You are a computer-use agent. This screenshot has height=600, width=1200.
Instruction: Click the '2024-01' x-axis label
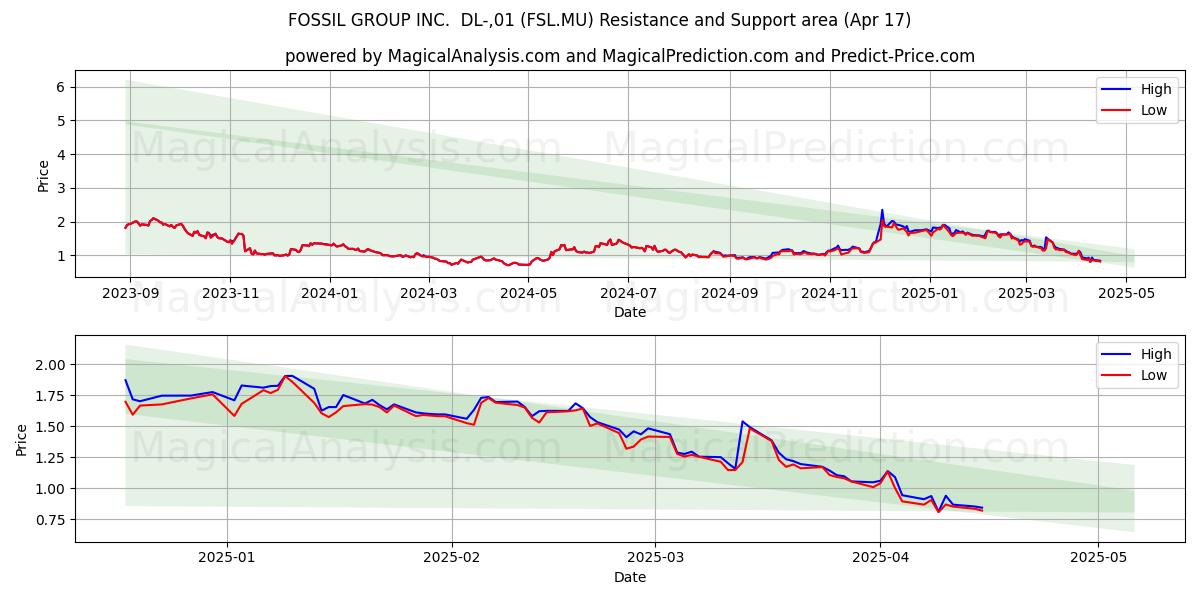tap(330, 293)
